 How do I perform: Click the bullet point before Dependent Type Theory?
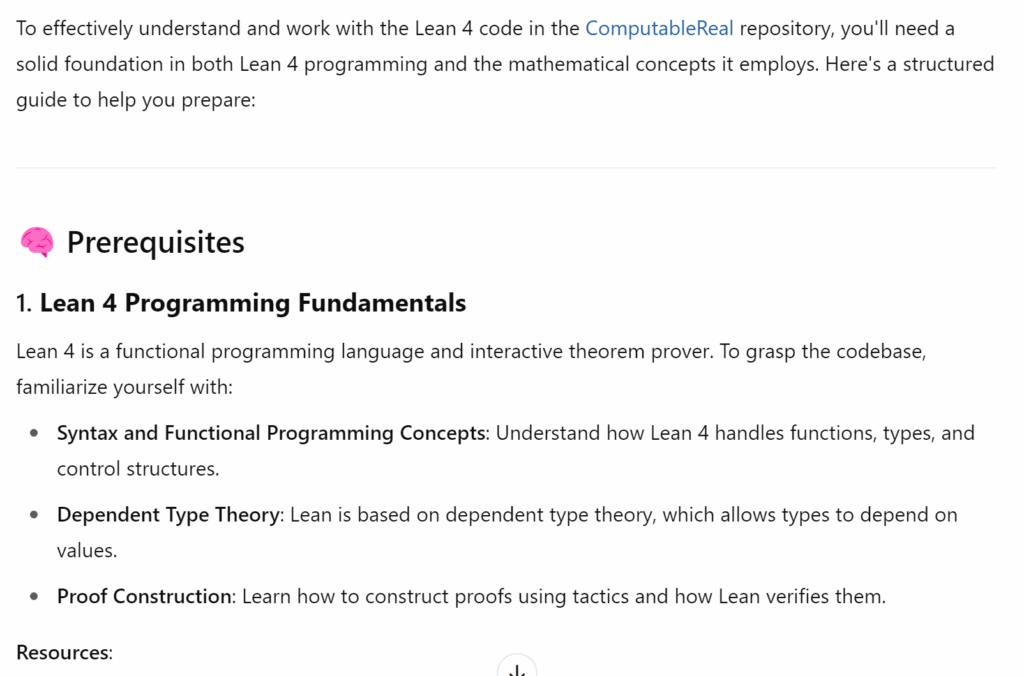click(34, 515)
